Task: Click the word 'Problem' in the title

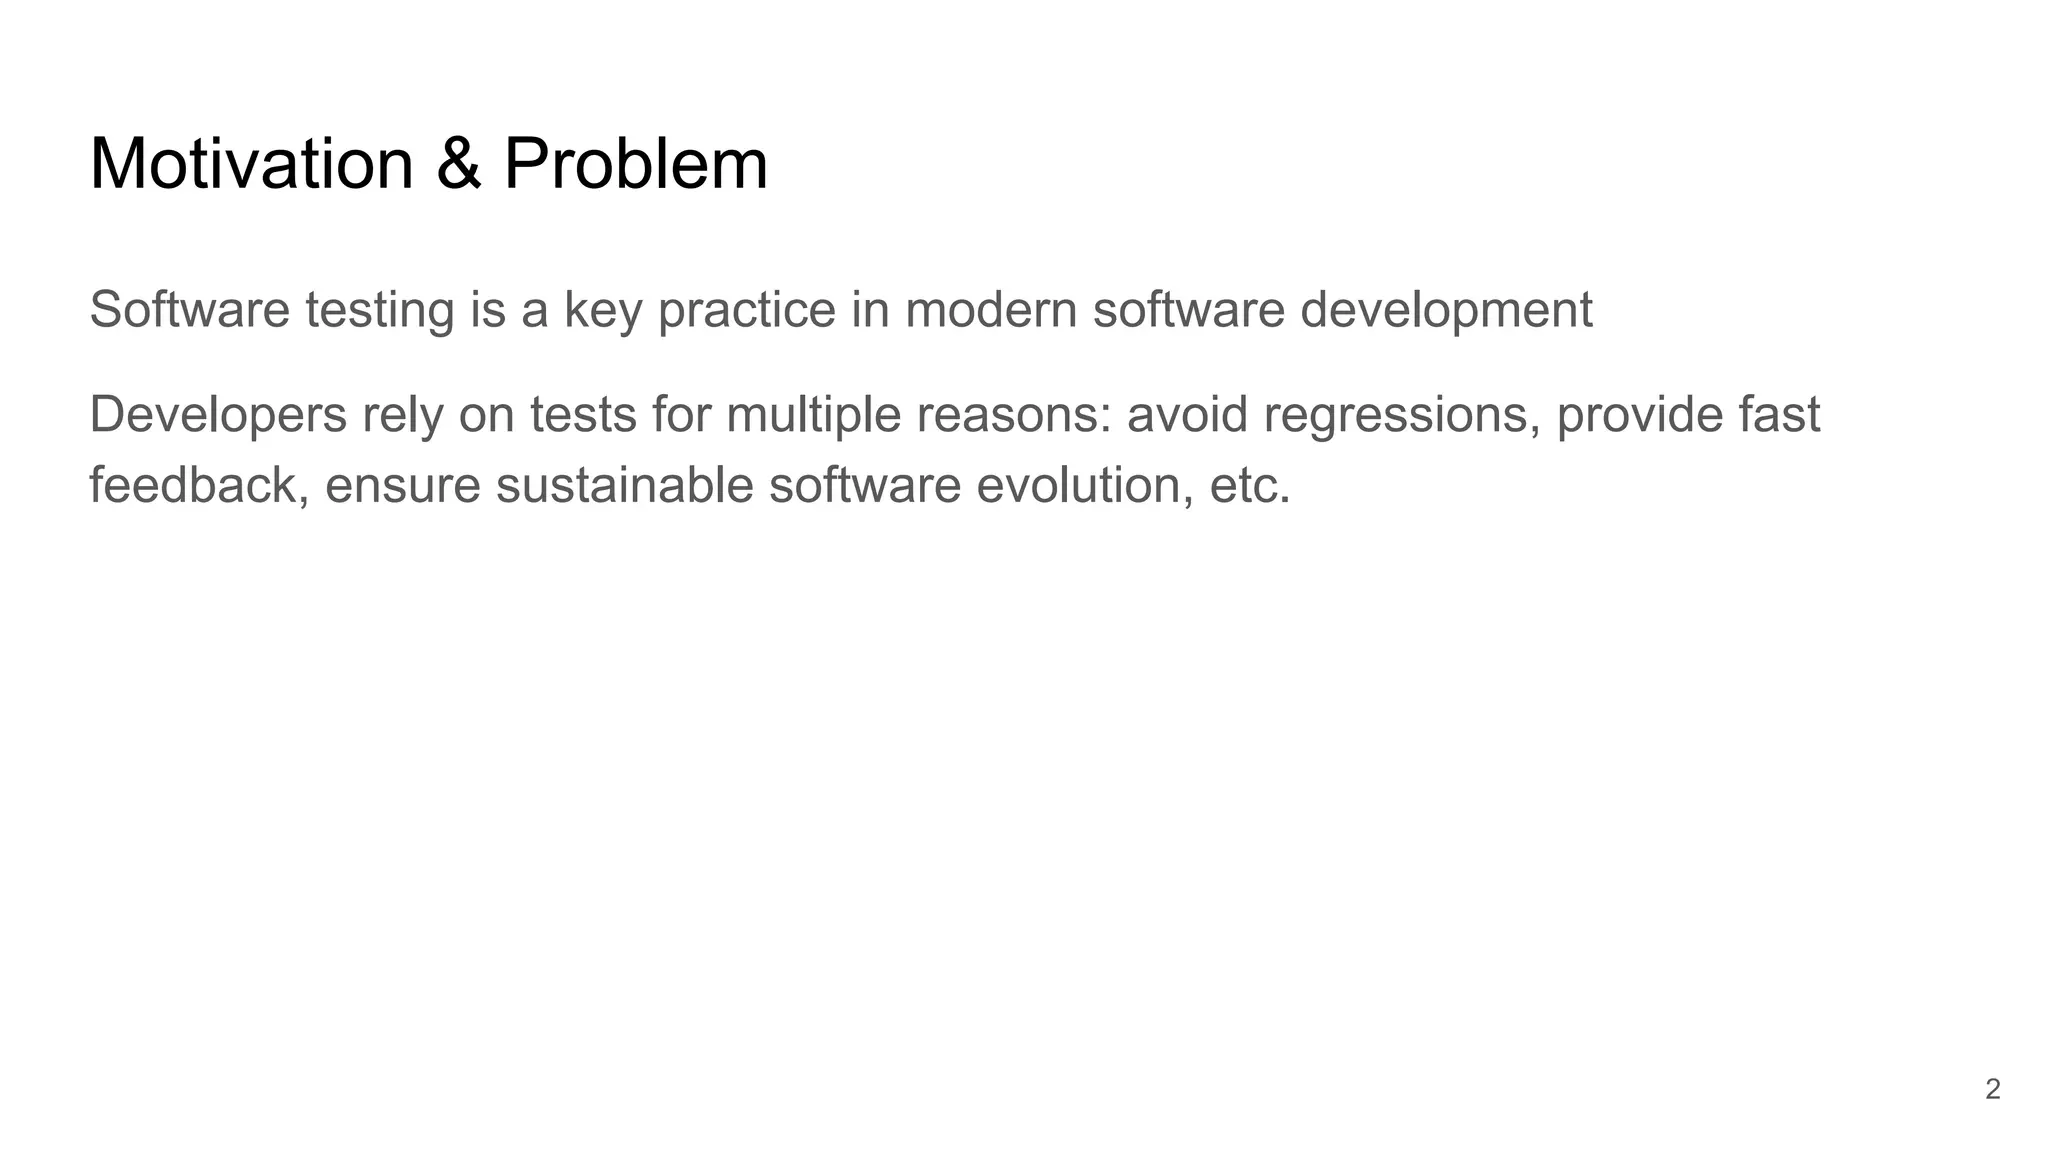Action: 635,164
